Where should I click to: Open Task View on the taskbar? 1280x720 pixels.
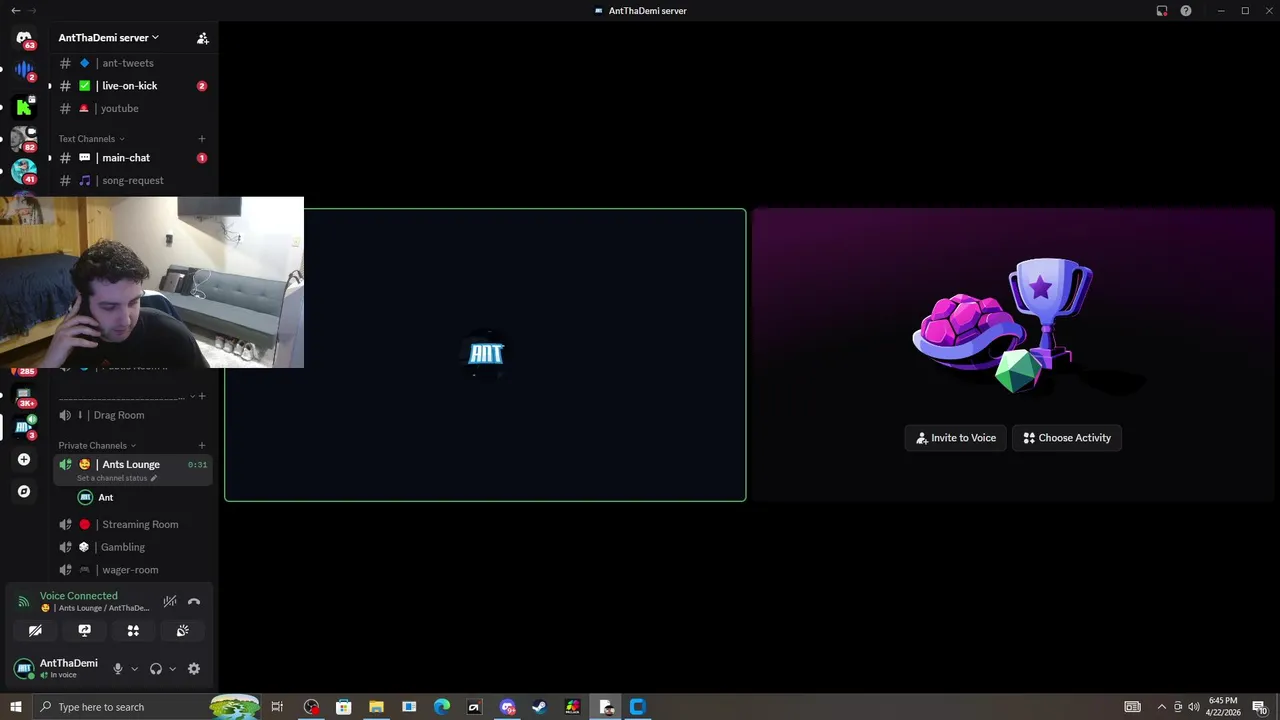278,707
